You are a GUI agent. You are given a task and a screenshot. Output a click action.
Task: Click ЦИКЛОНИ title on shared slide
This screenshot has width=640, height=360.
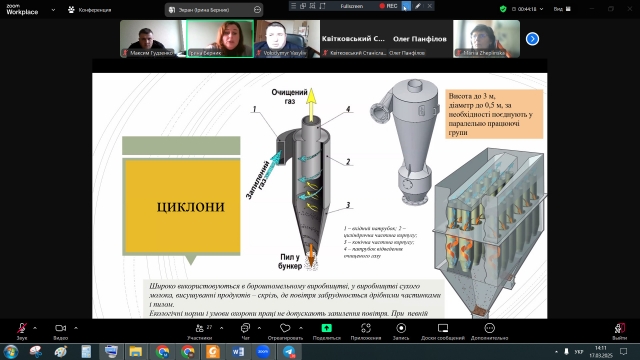[191, 207]
